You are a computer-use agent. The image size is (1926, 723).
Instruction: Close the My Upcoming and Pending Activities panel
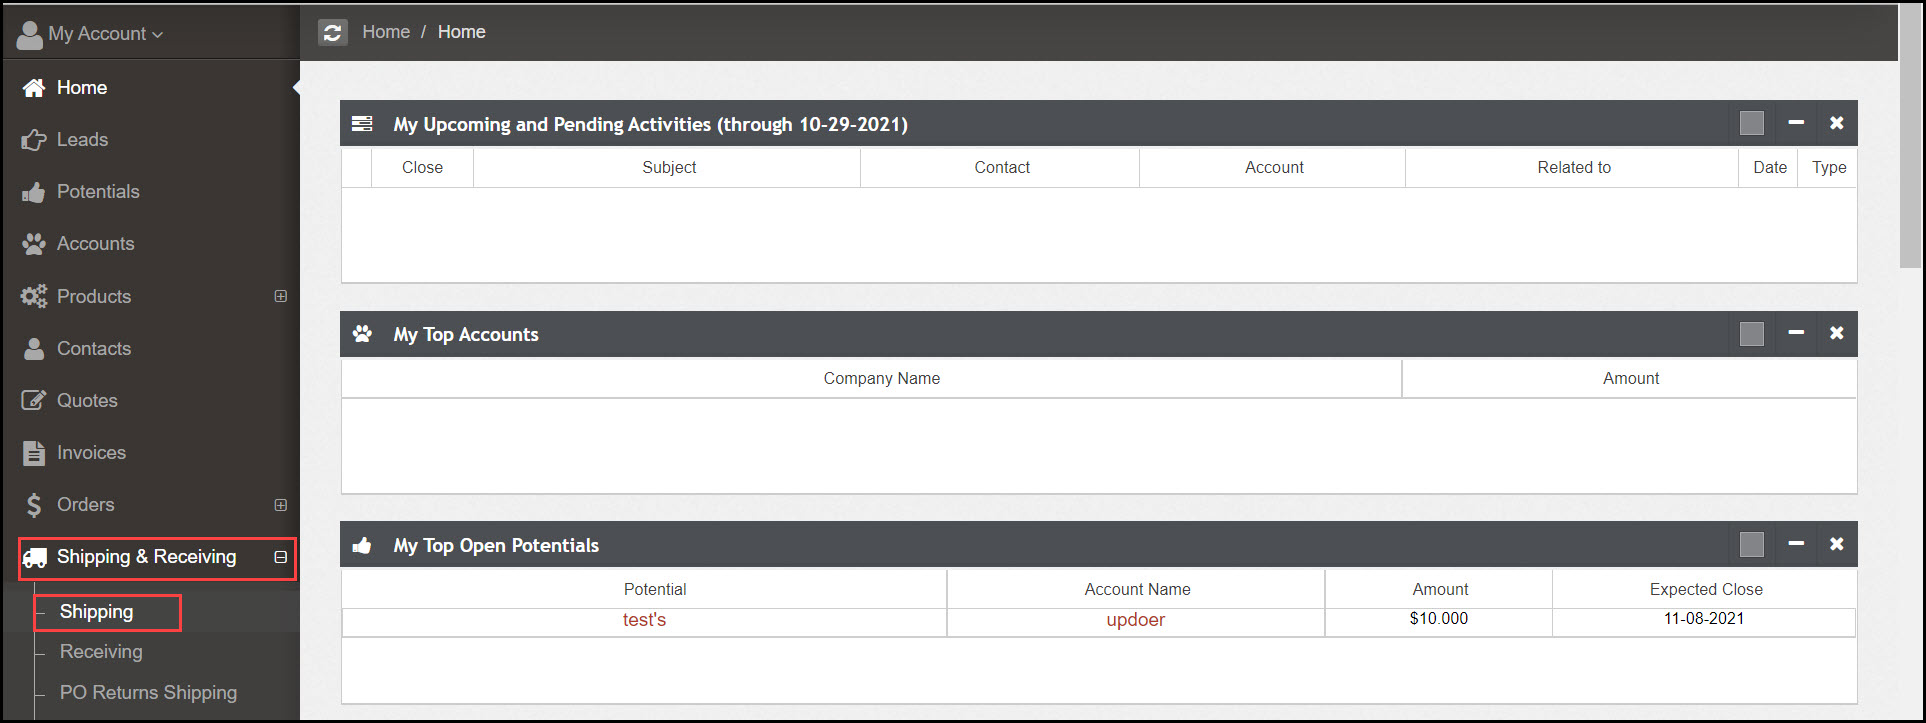click(1837, 123)
